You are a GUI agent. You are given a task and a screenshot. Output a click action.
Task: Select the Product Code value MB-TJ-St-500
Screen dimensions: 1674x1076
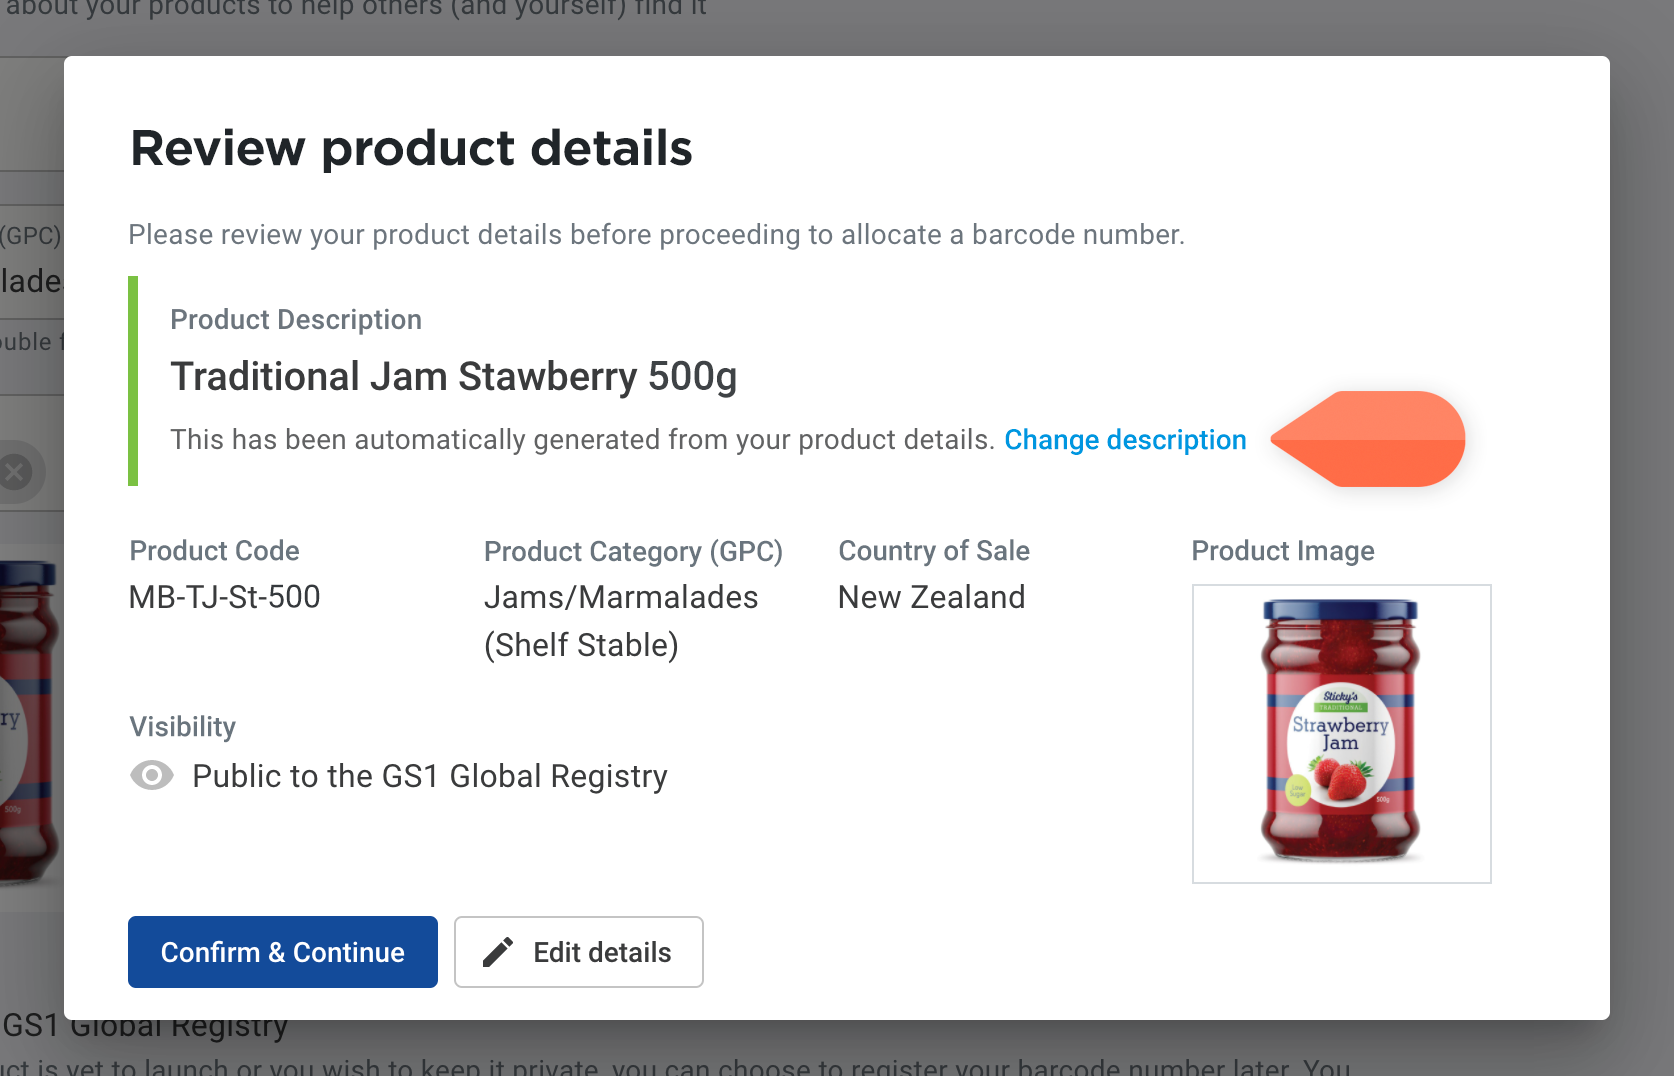click(224, 597)
